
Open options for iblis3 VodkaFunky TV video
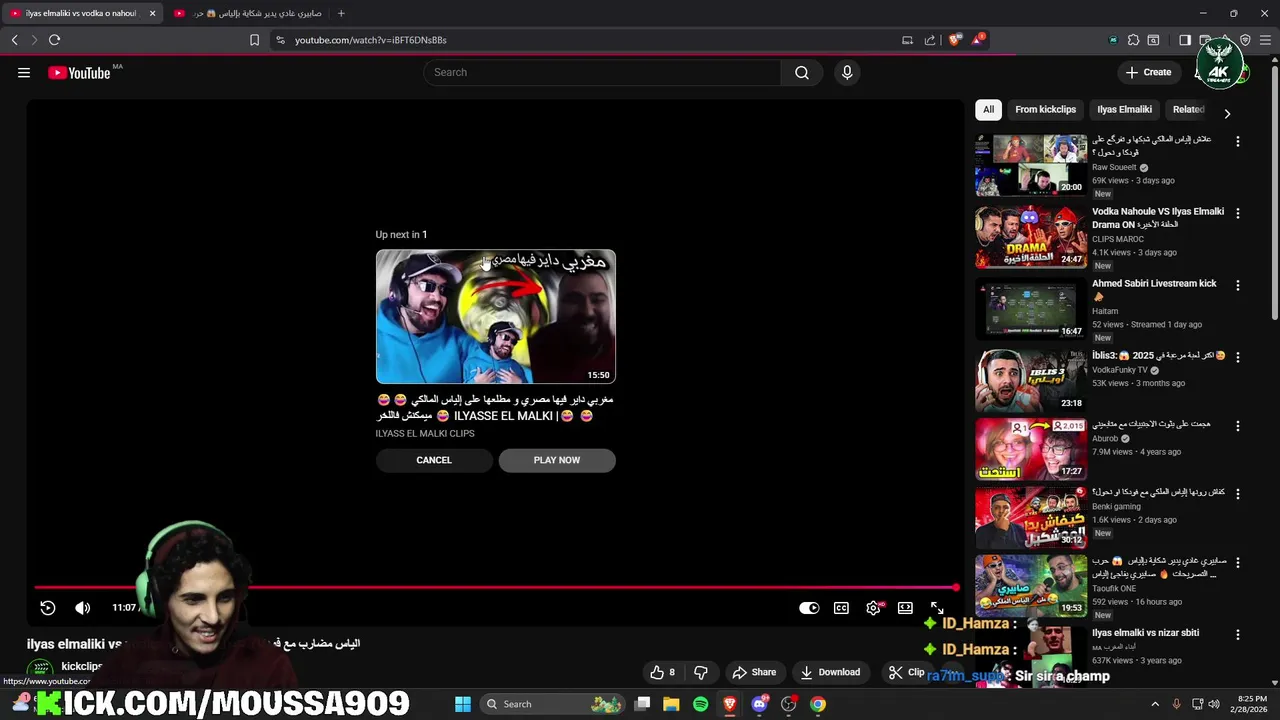(x=1237, y=357)
